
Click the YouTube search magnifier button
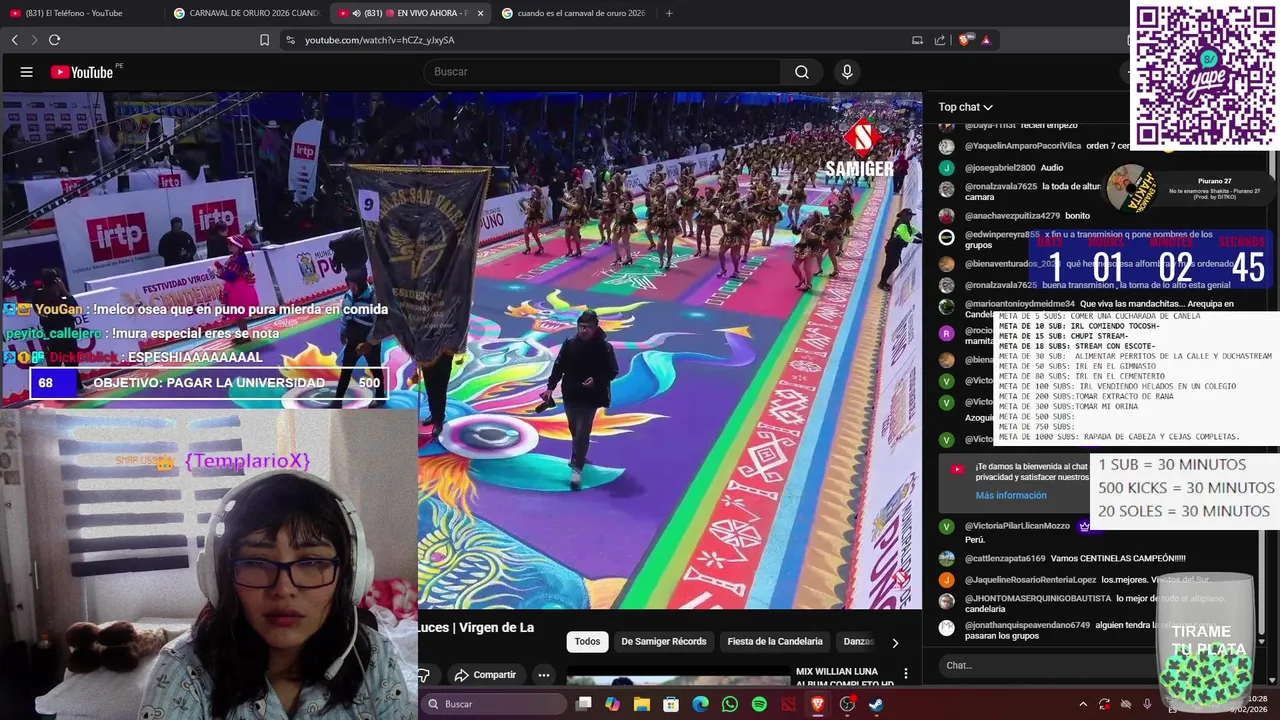coord(801,72)
